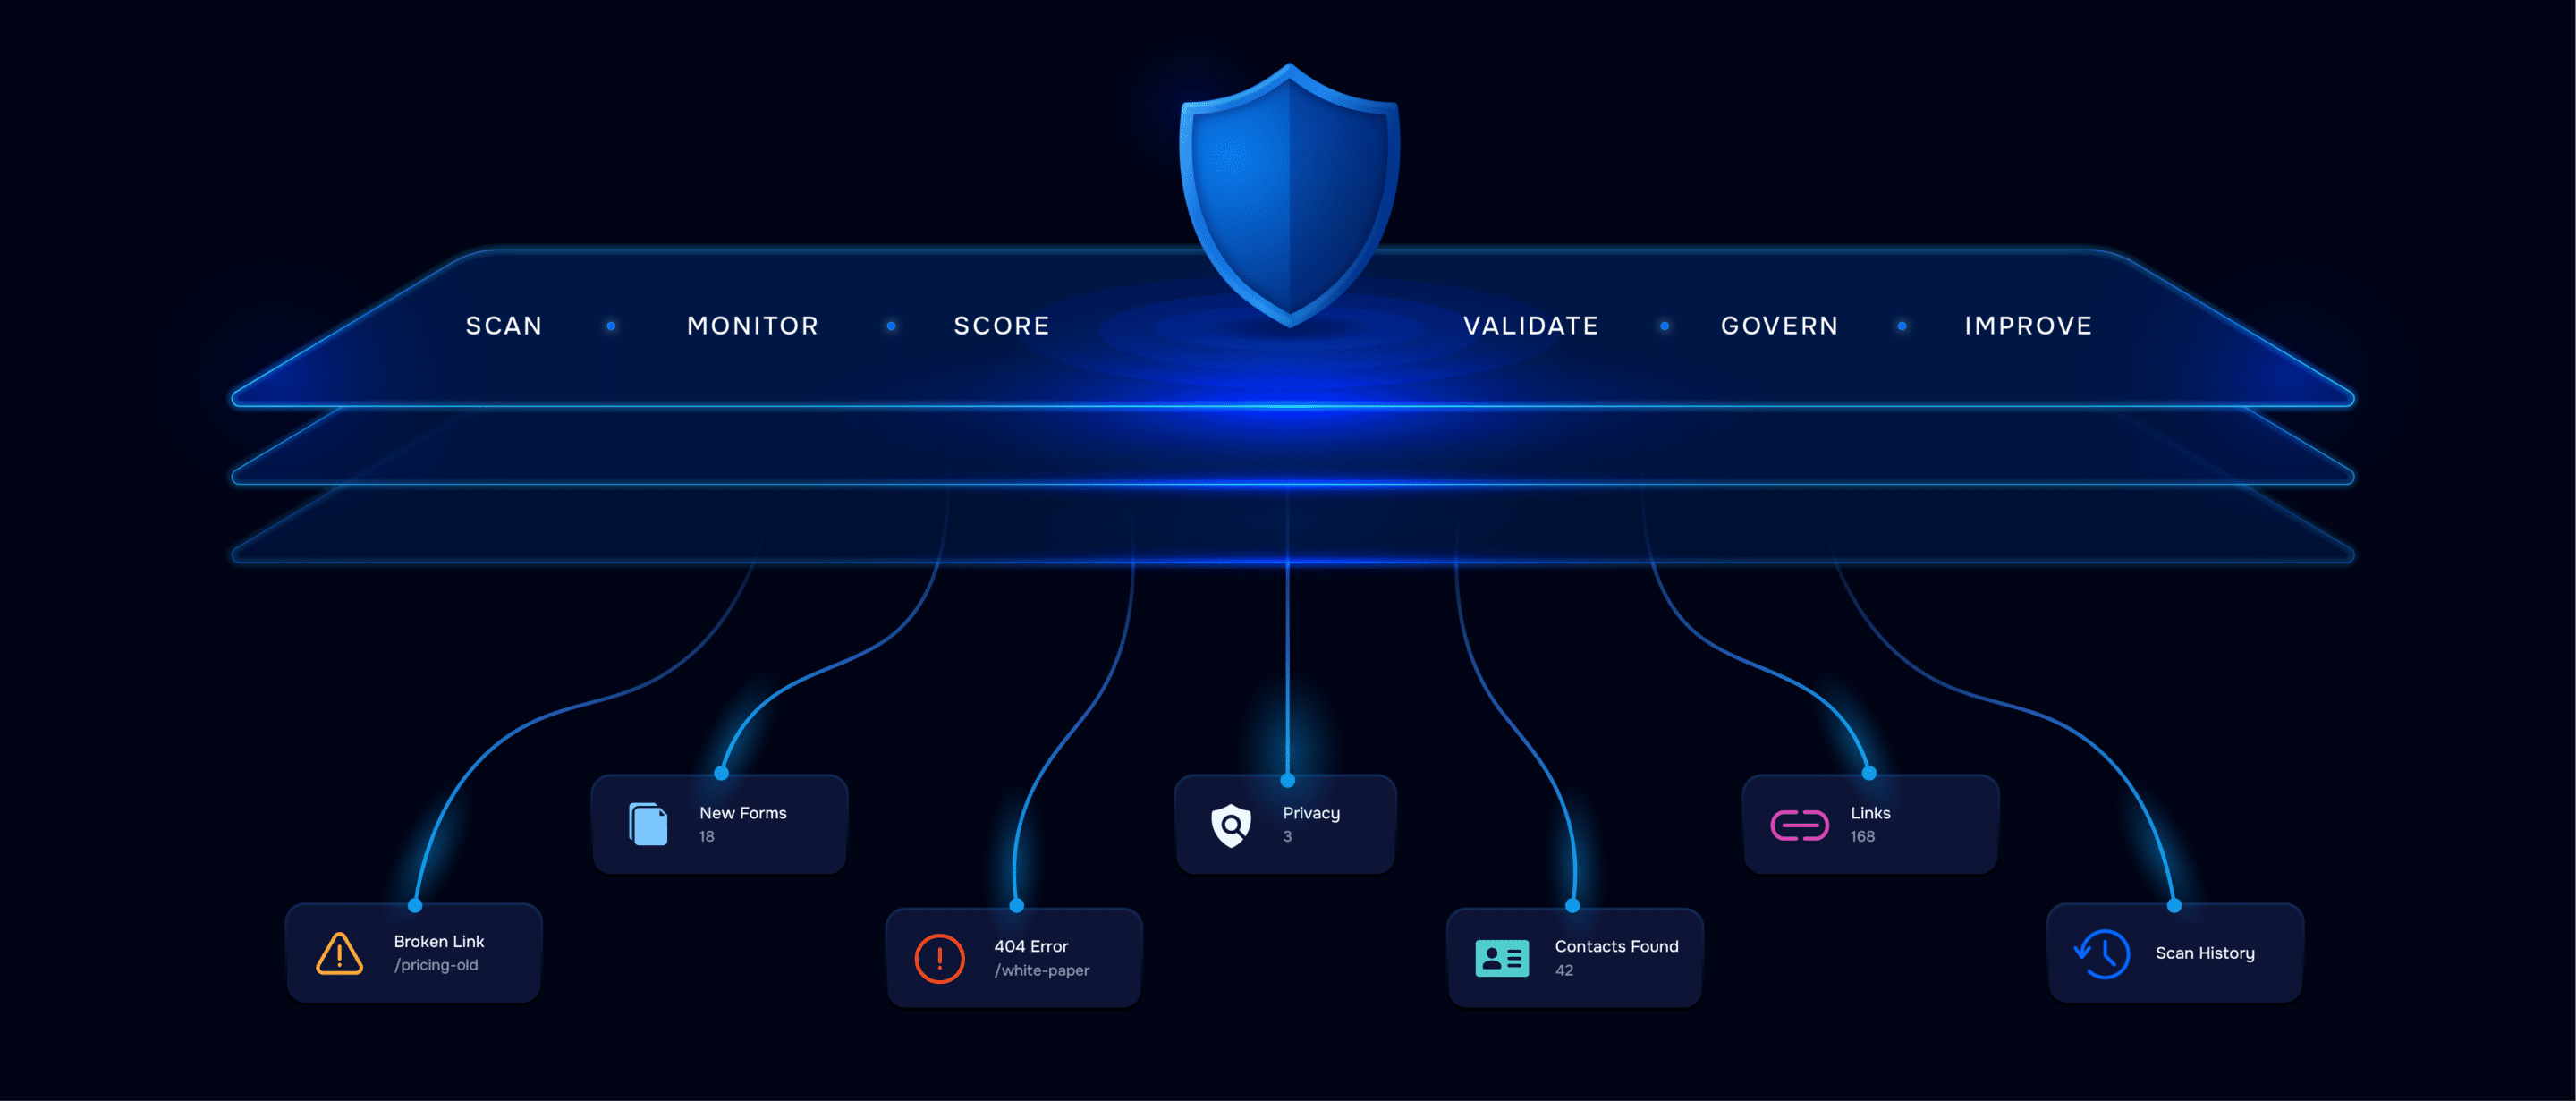Select the GOVERN label
Viewport: 2576px width, 1101px height.
tap(1779, 326)
